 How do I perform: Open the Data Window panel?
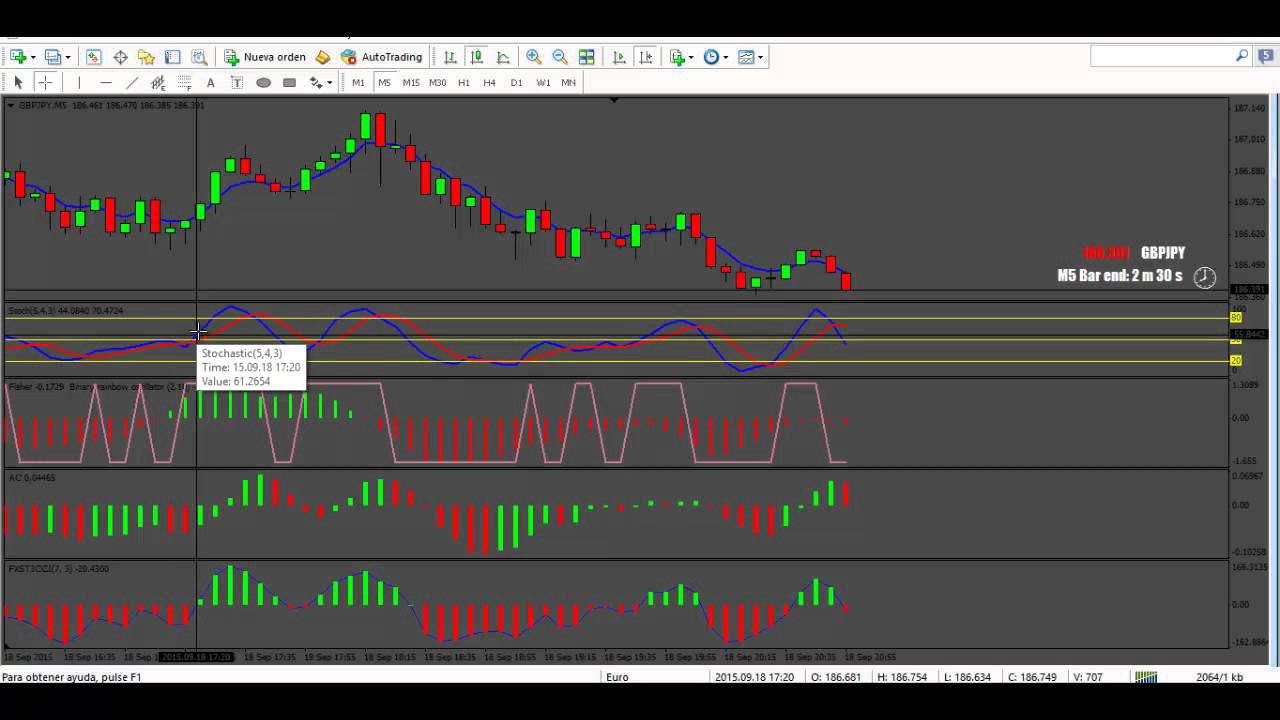(x=120, y=57)
